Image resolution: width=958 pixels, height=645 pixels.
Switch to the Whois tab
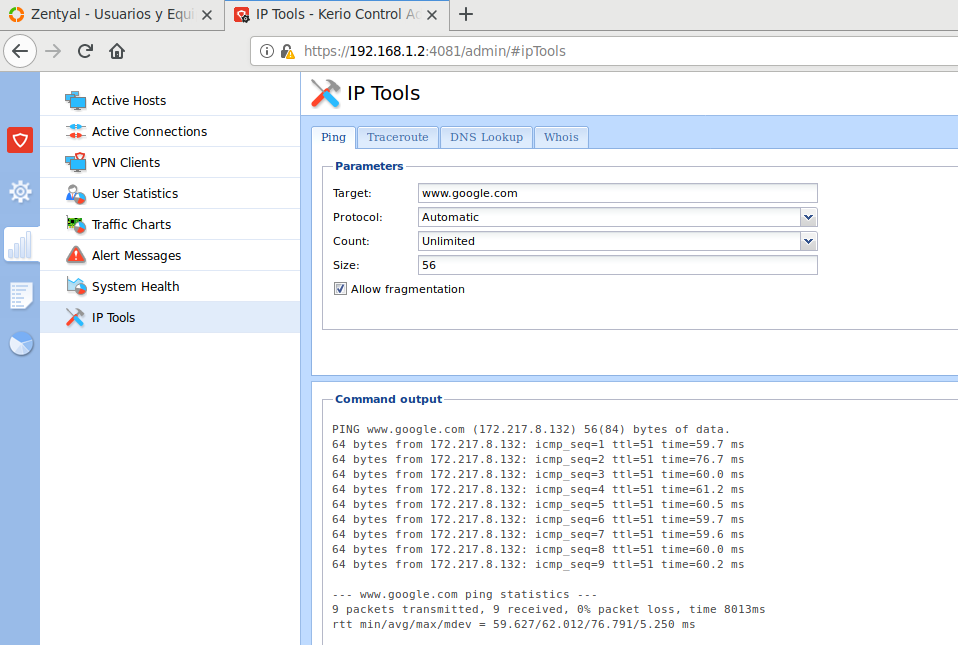[561, 137]
